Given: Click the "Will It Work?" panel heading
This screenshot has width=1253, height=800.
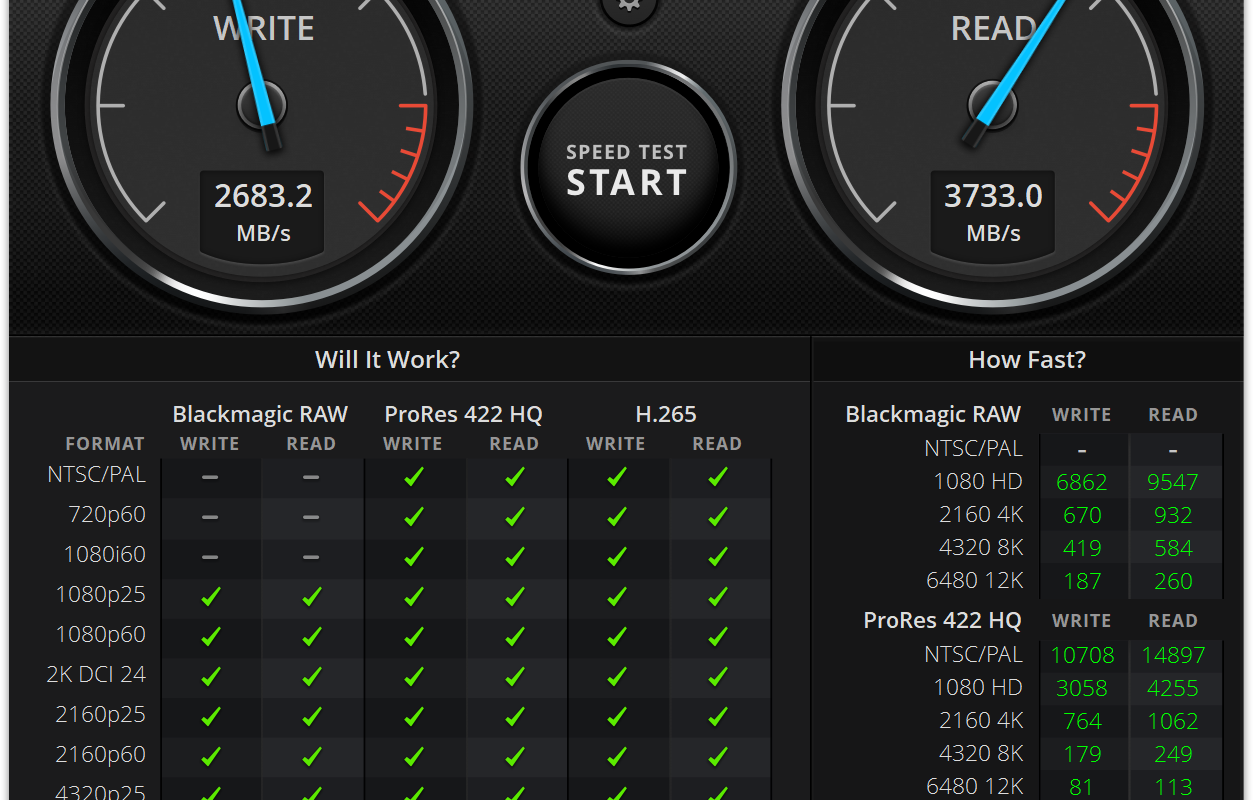Looking at the screenshot, I should [388, 360].
